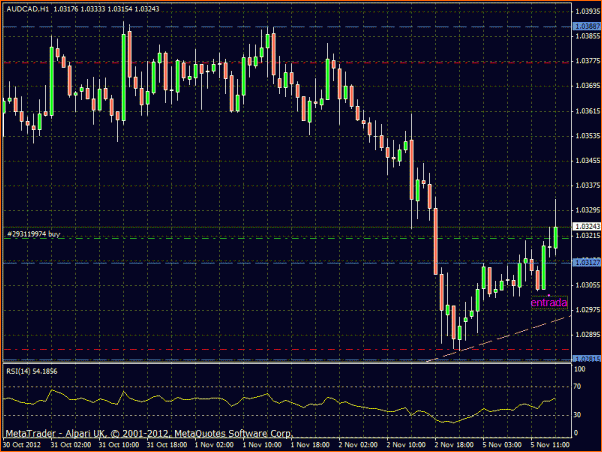
Task: Click the current price 1.03243 tag
Action: click(x=587, y=227)
